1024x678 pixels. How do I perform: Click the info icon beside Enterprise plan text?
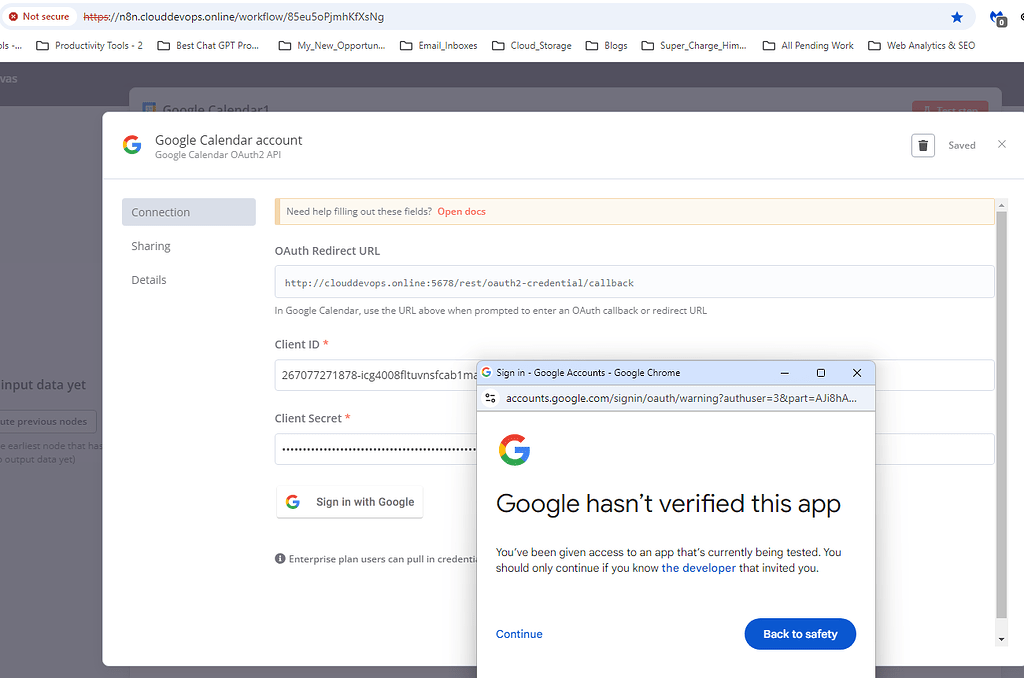click(x=280, y=558)
